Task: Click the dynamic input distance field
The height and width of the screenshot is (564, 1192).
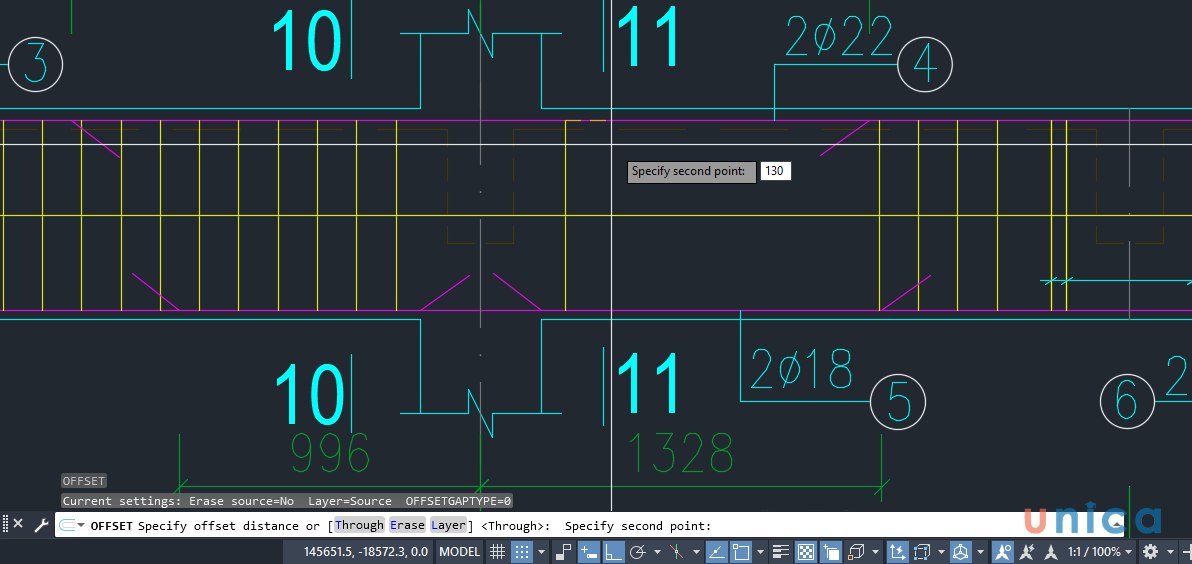Action: coord(775,171)
